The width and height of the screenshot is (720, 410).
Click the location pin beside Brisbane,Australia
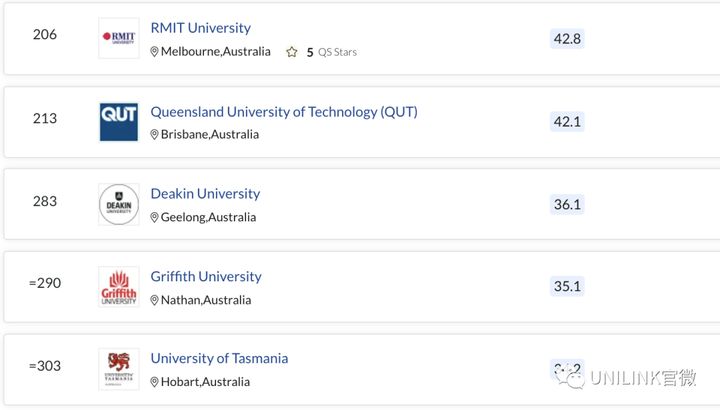coord(154,135)
